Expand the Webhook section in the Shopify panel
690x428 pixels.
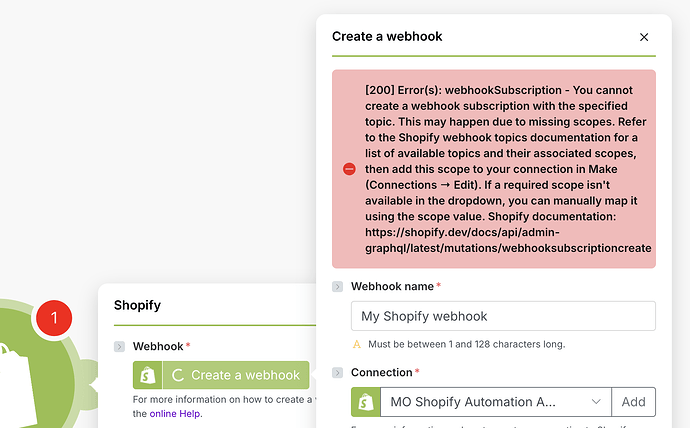point(120,347)
